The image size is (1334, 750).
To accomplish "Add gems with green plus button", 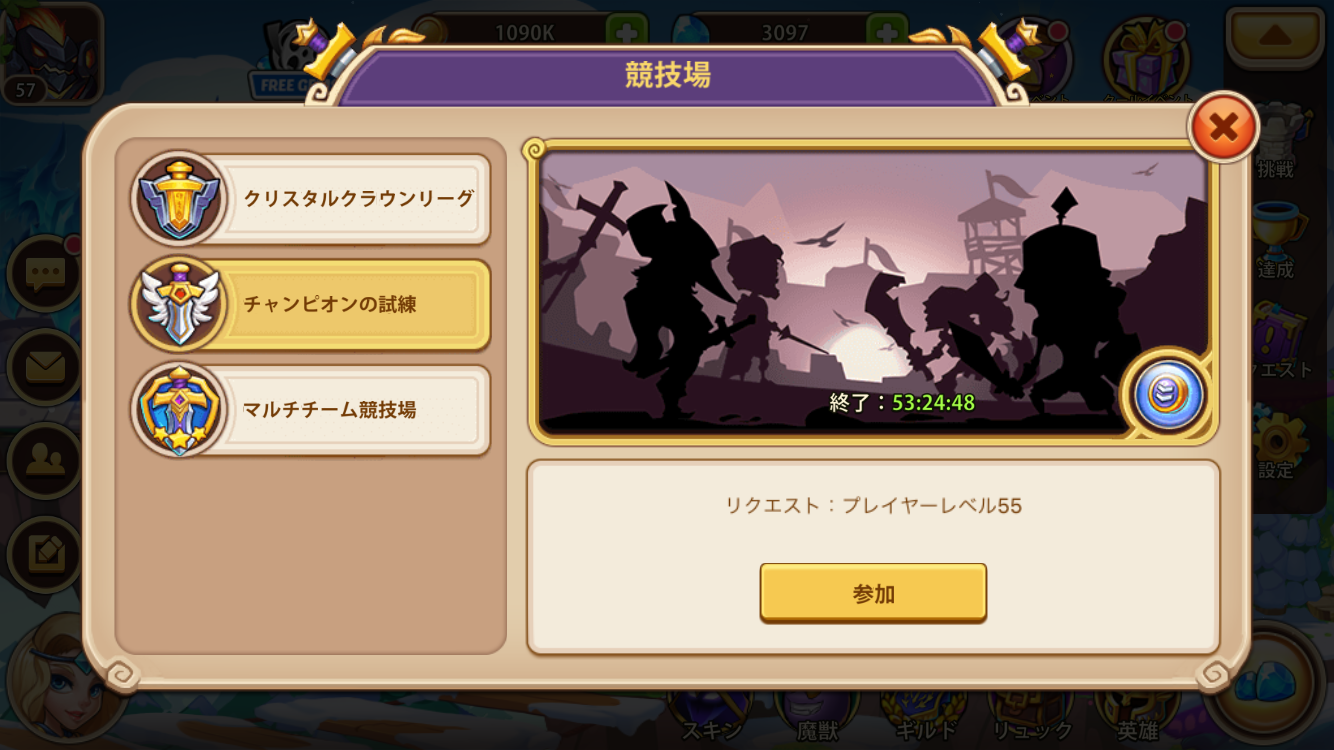I will (886, 32).
